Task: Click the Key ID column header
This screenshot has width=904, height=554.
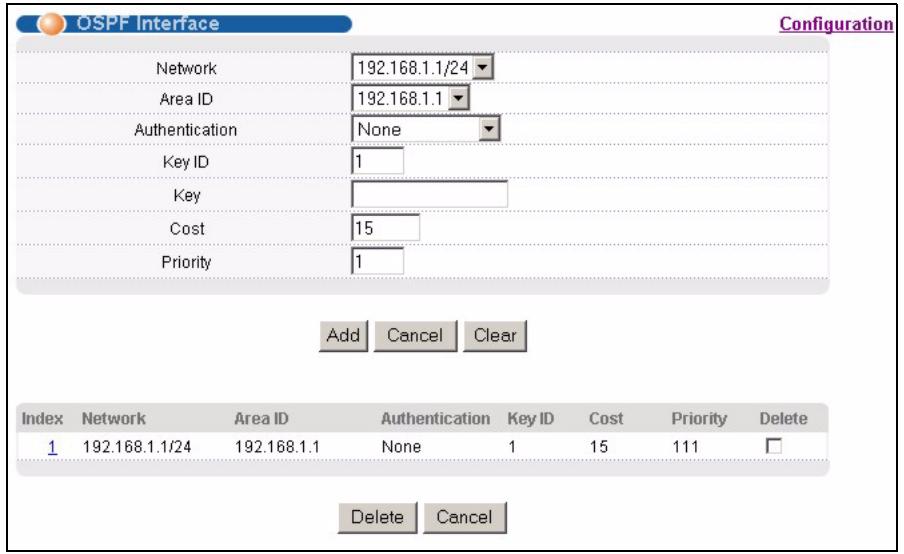Action: coord(530,419)
